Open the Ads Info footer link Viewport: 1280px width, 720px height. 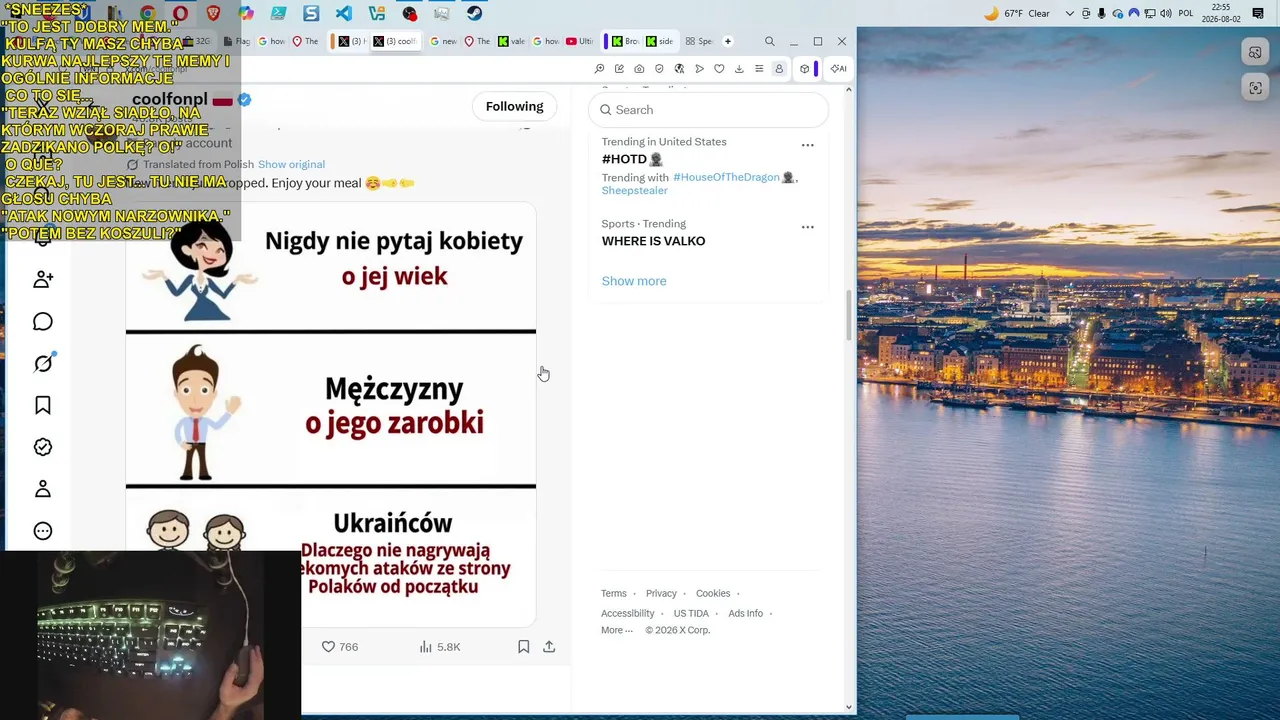pyautogui.click(x=745, y=613)
